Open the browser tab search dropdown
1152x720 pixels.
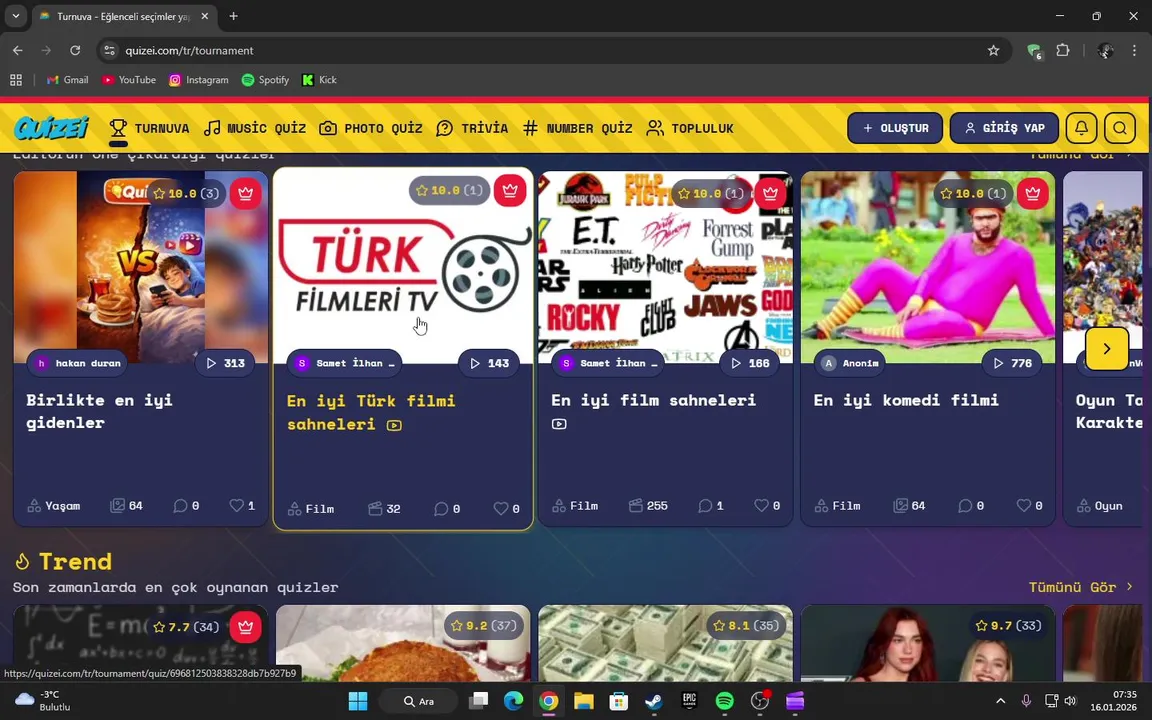pyautogui.click(x=15, y=15)
